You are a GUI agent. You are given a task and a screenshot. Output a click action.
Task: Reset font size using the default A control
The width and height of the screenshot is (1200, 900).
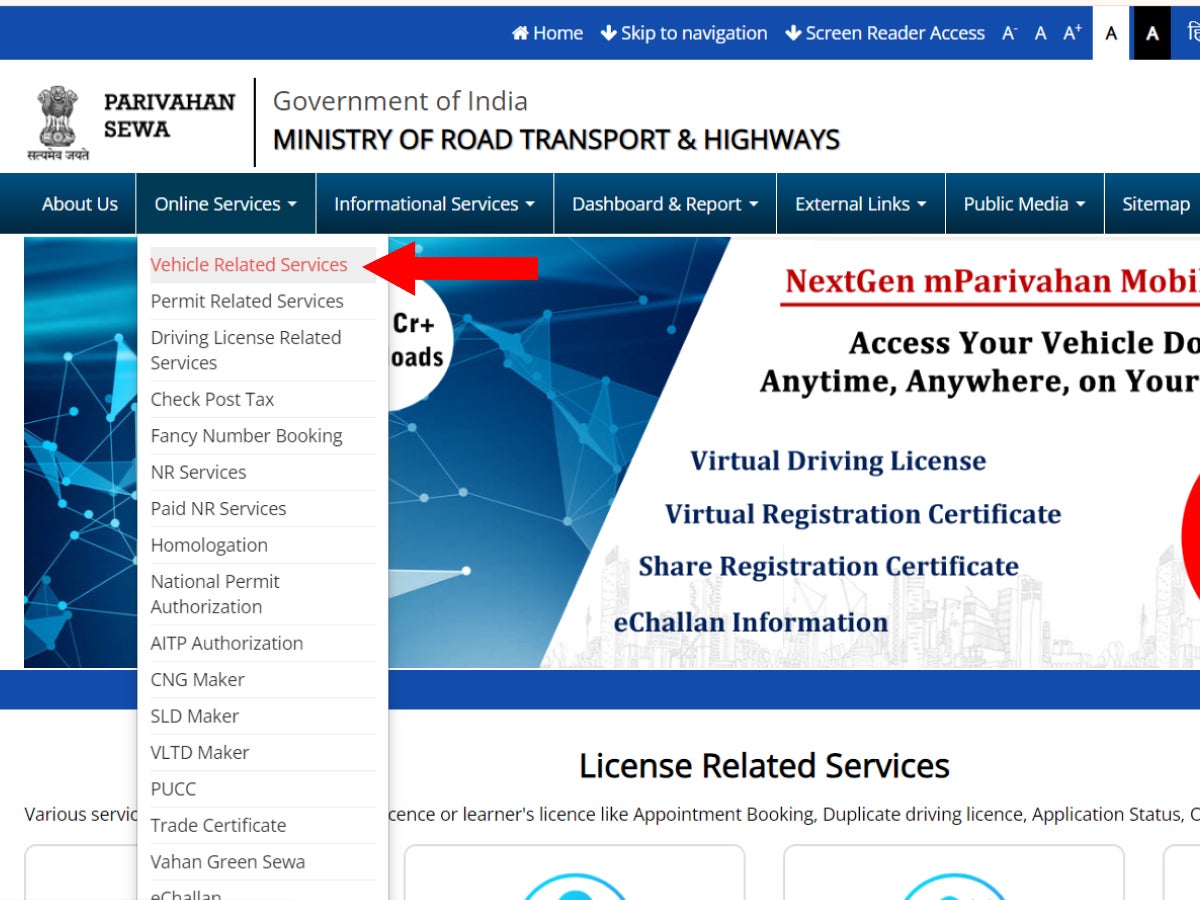[x=1040, y=32]
